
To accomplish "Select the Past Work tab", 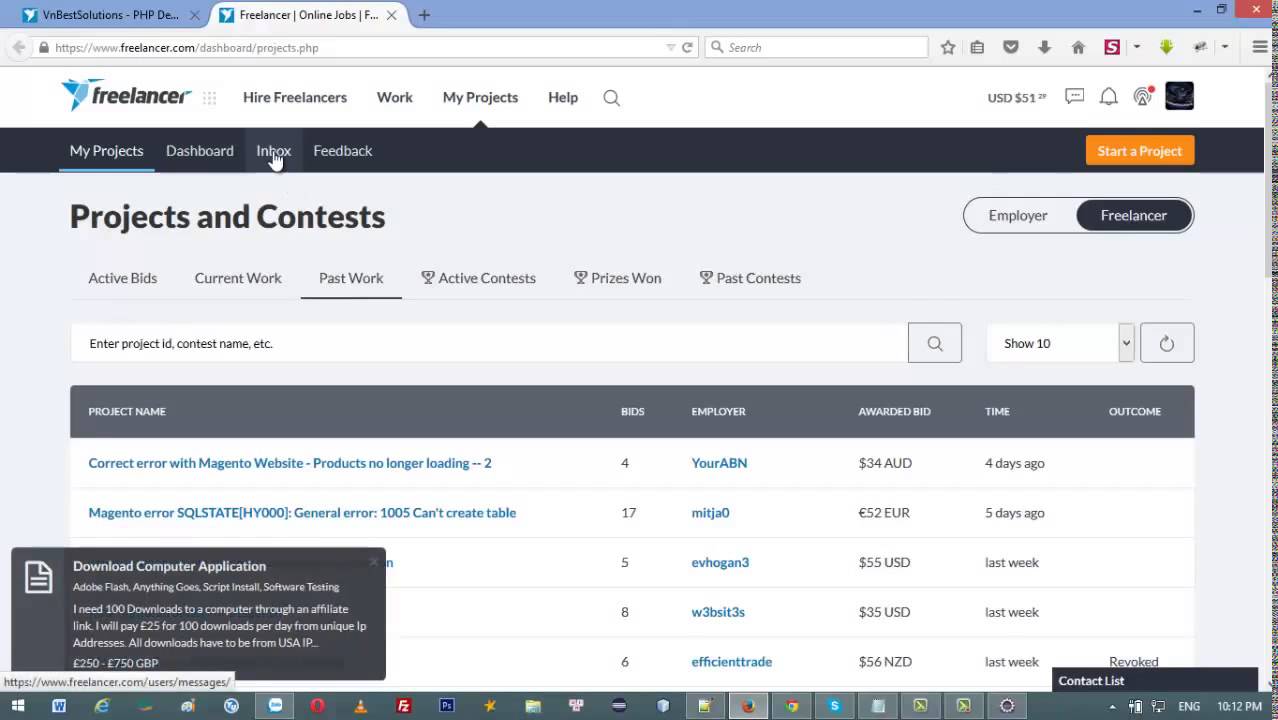I will pos(351,278).
